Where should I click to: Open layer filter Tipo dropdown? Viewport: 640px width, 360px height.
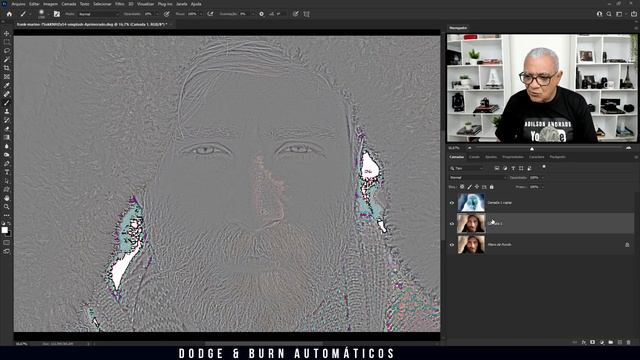[467, 168]
